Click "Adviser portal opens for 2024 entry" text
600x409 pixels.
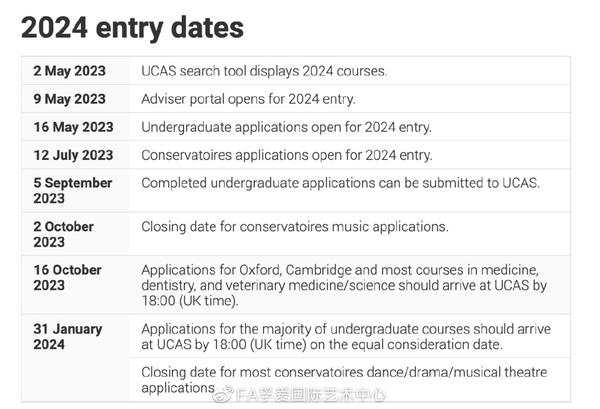(x=248, y=99)
